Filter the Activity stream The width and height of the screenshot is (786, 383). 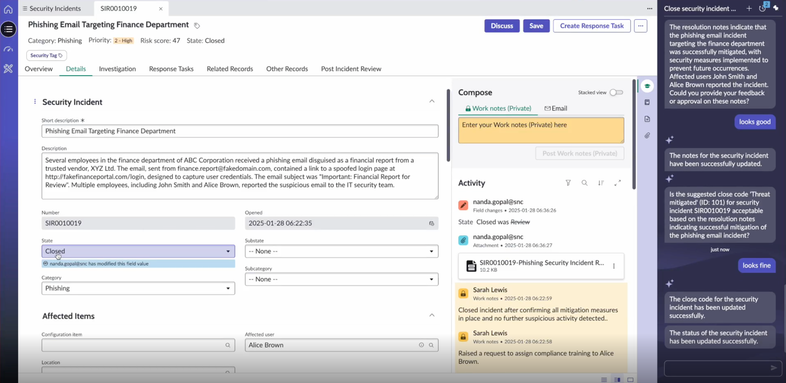point(568,183)
